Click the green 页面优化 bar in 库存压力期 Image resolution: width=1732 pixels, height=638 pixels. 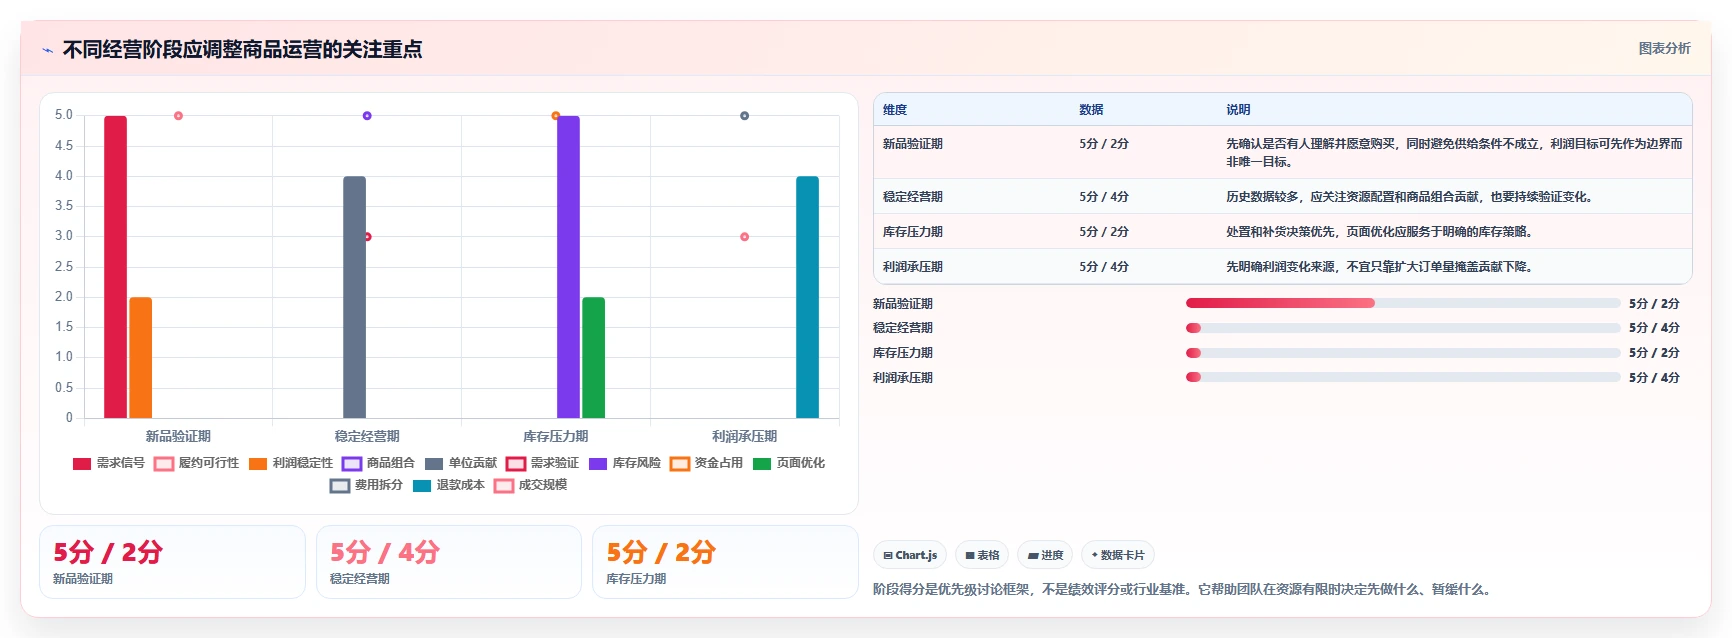coord(594,358)
